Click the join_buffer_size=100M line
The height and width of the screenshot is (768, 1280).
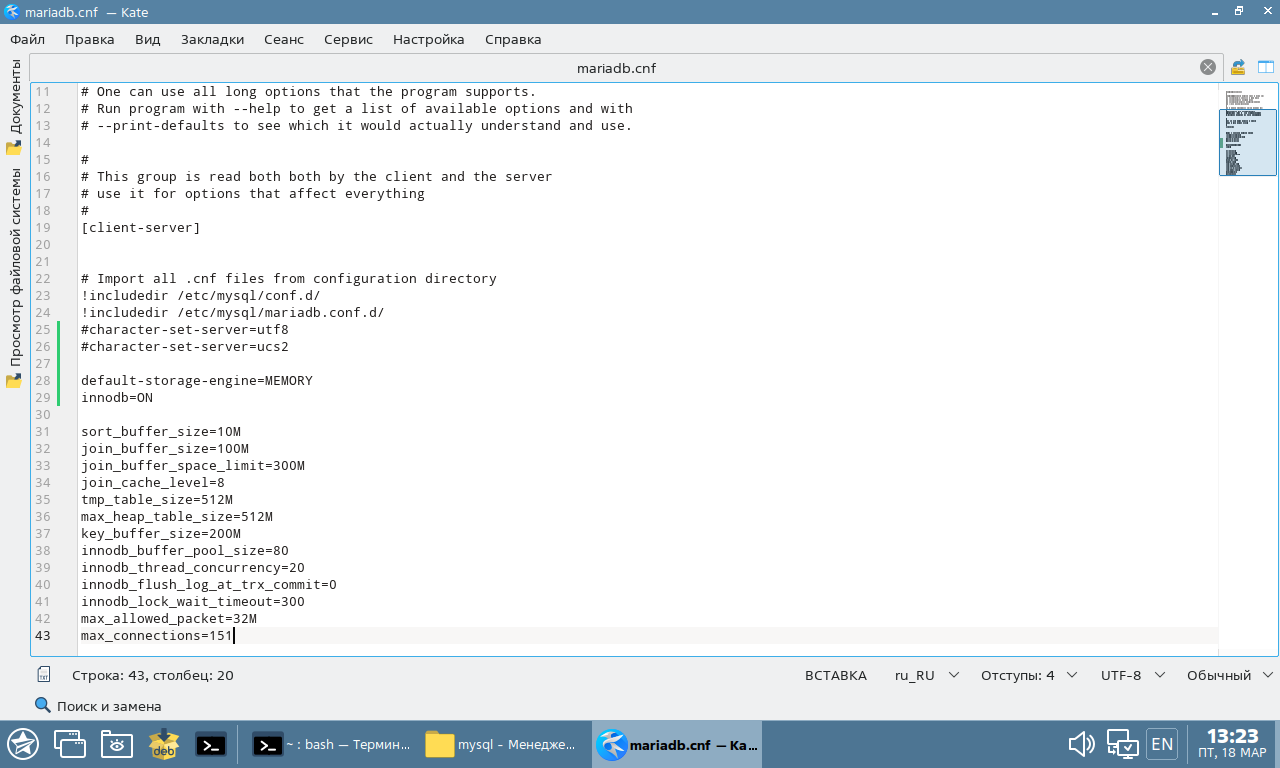165,449
